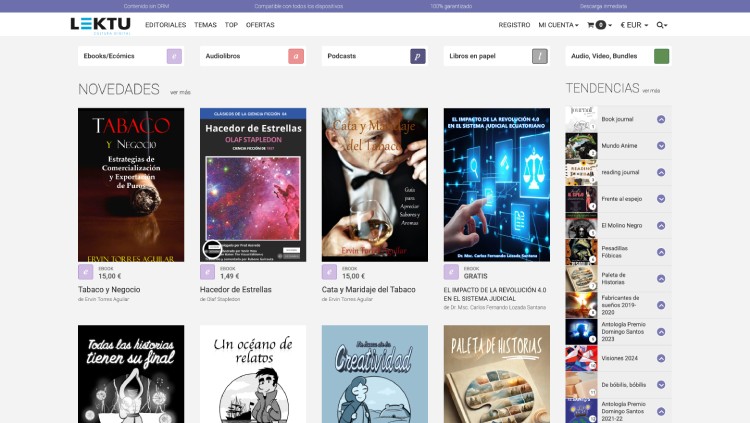Click the trend arrow icon for Visiones 2024
Image resolution: width=750 pixels, height=423 pixels.
tap(661, 358)
